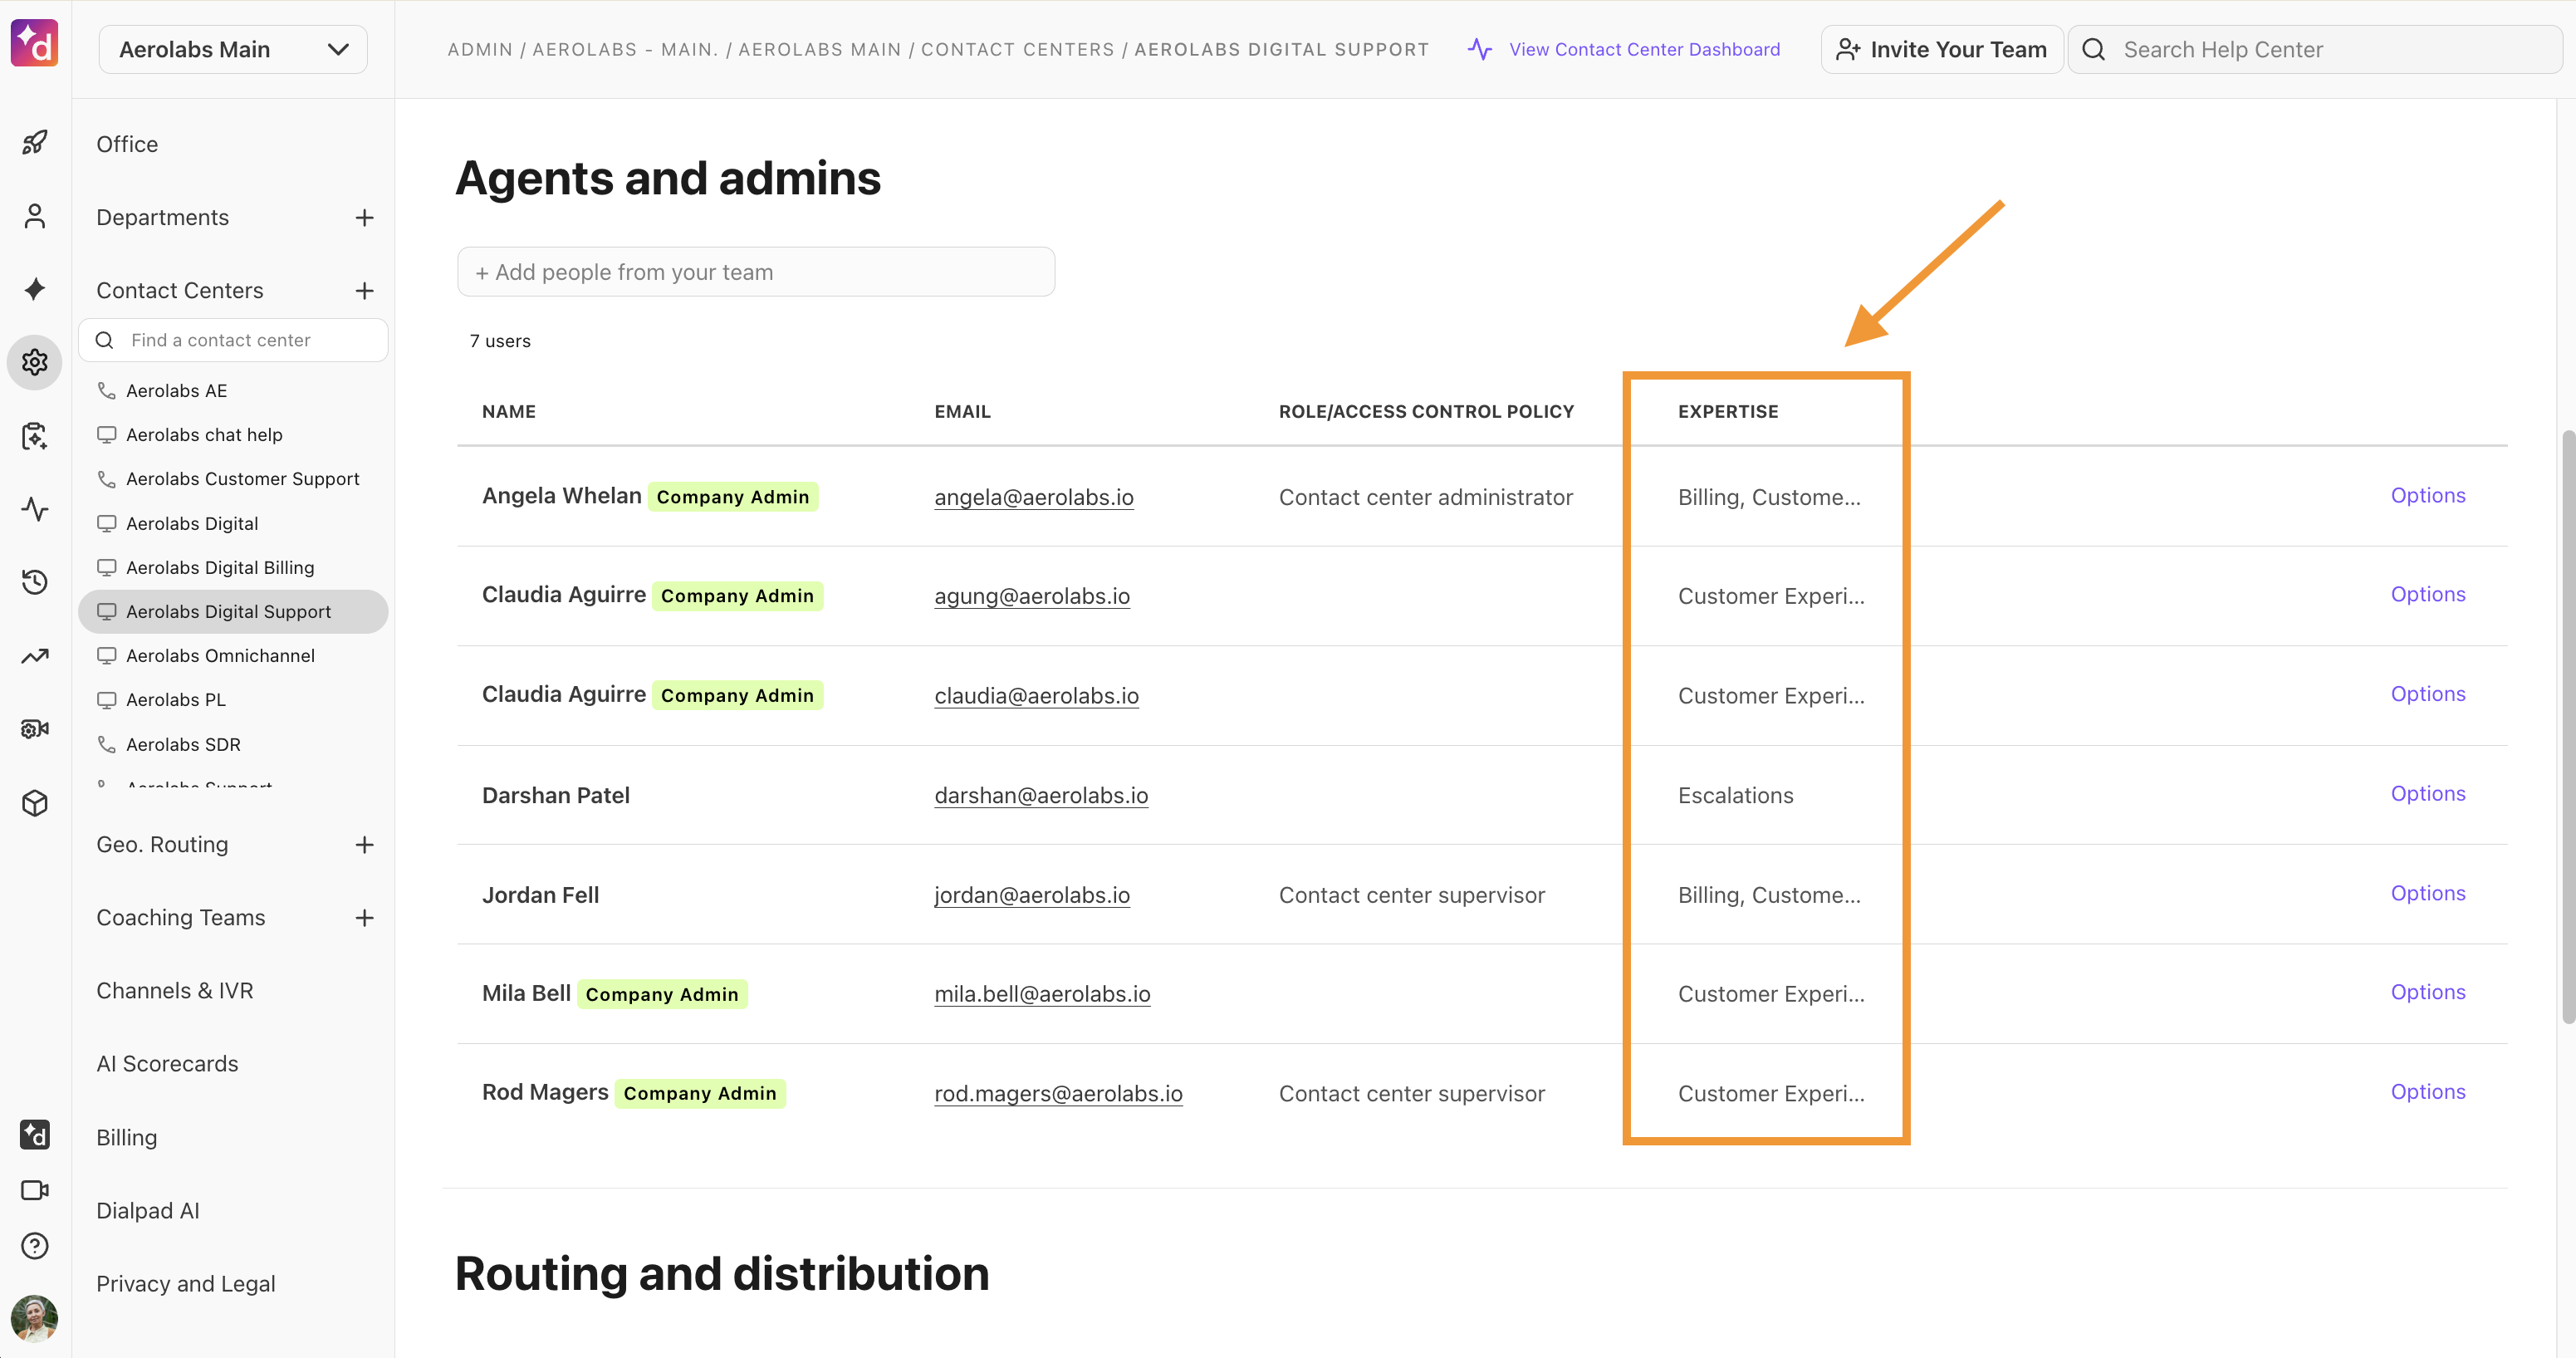Image resolution: width=2576 pixels, height=1358 pixels.
Task: Add a new department with plus icon
Action: click(x=365, y=218)
